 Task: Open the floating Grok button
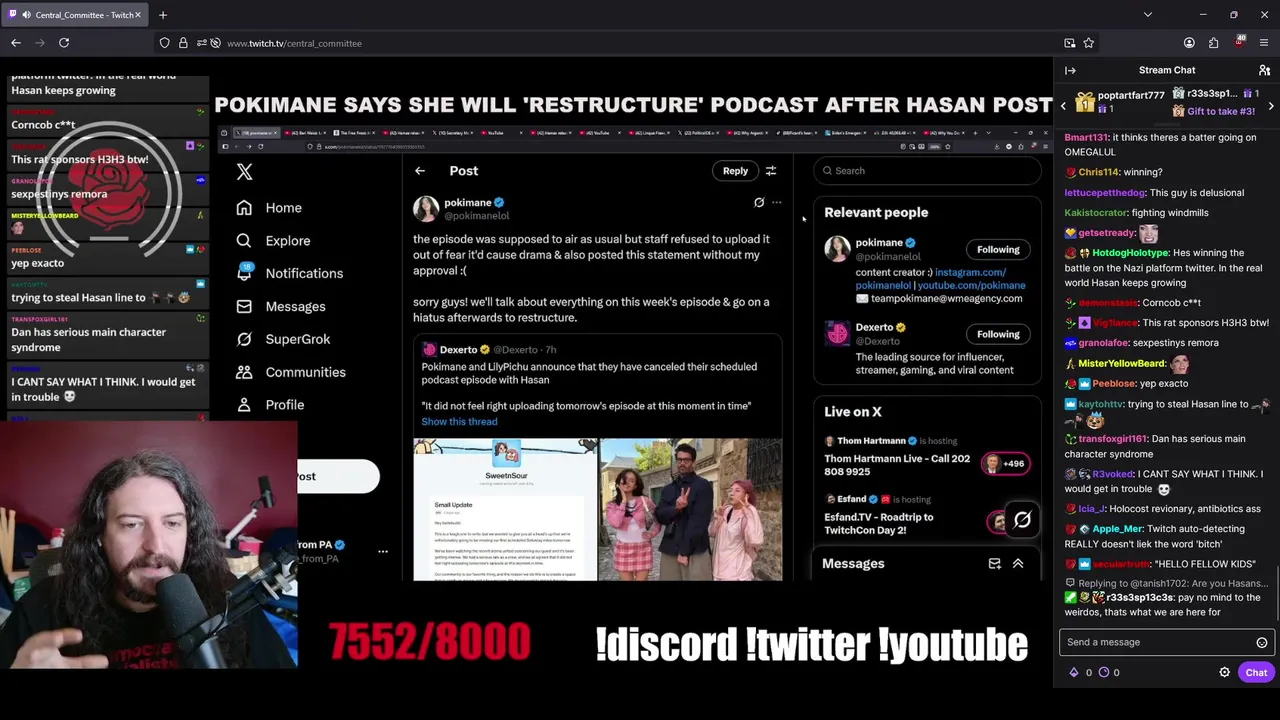(x=1022, y=520)
